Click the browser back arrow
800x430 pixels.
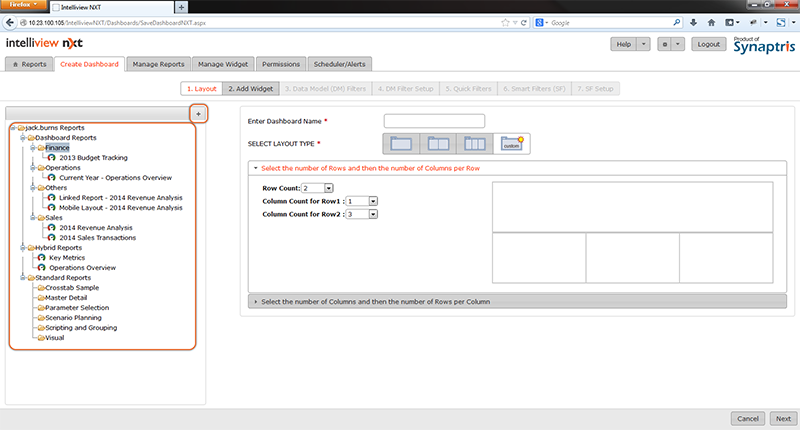coord(10,22)
